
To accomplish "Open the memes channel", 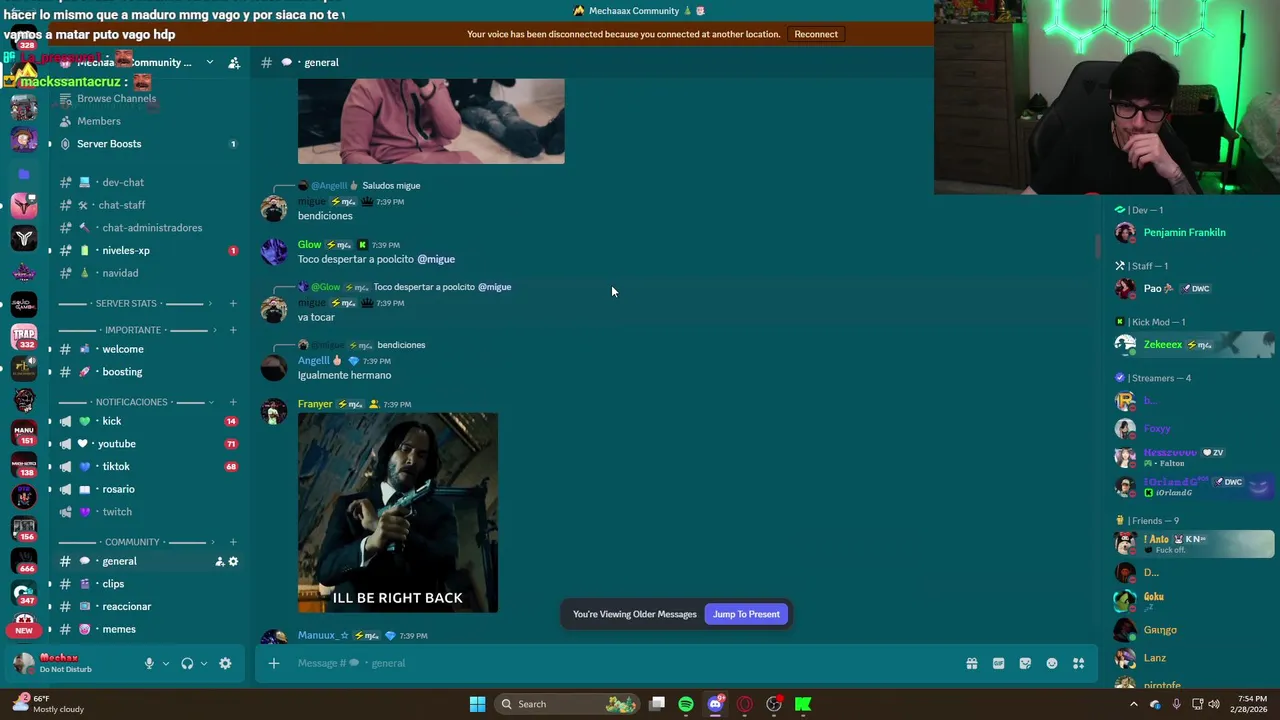I will pos(147,629).
